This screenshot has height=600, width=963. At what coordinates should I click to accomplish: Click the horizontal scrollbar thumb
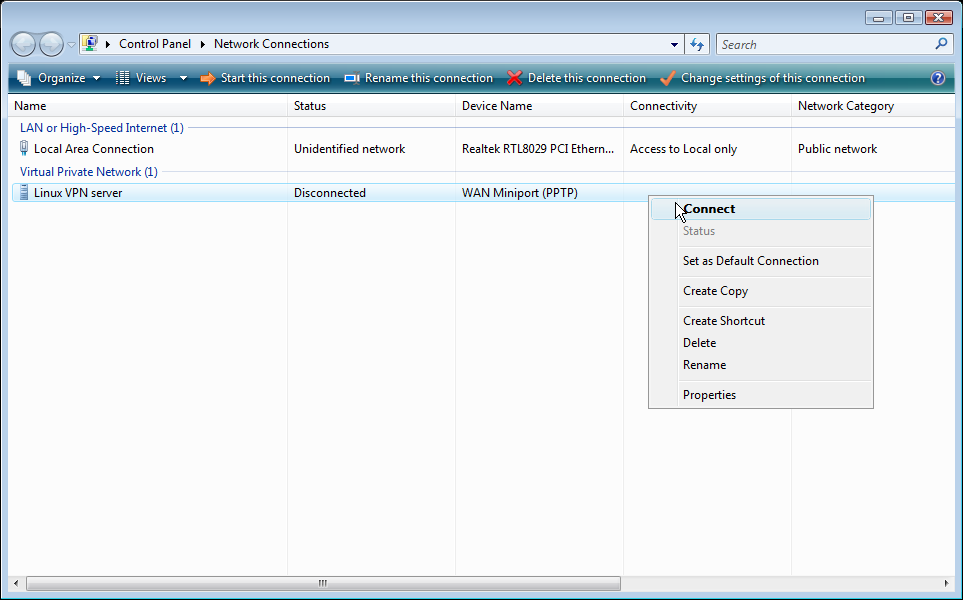[x=323, y=583]
